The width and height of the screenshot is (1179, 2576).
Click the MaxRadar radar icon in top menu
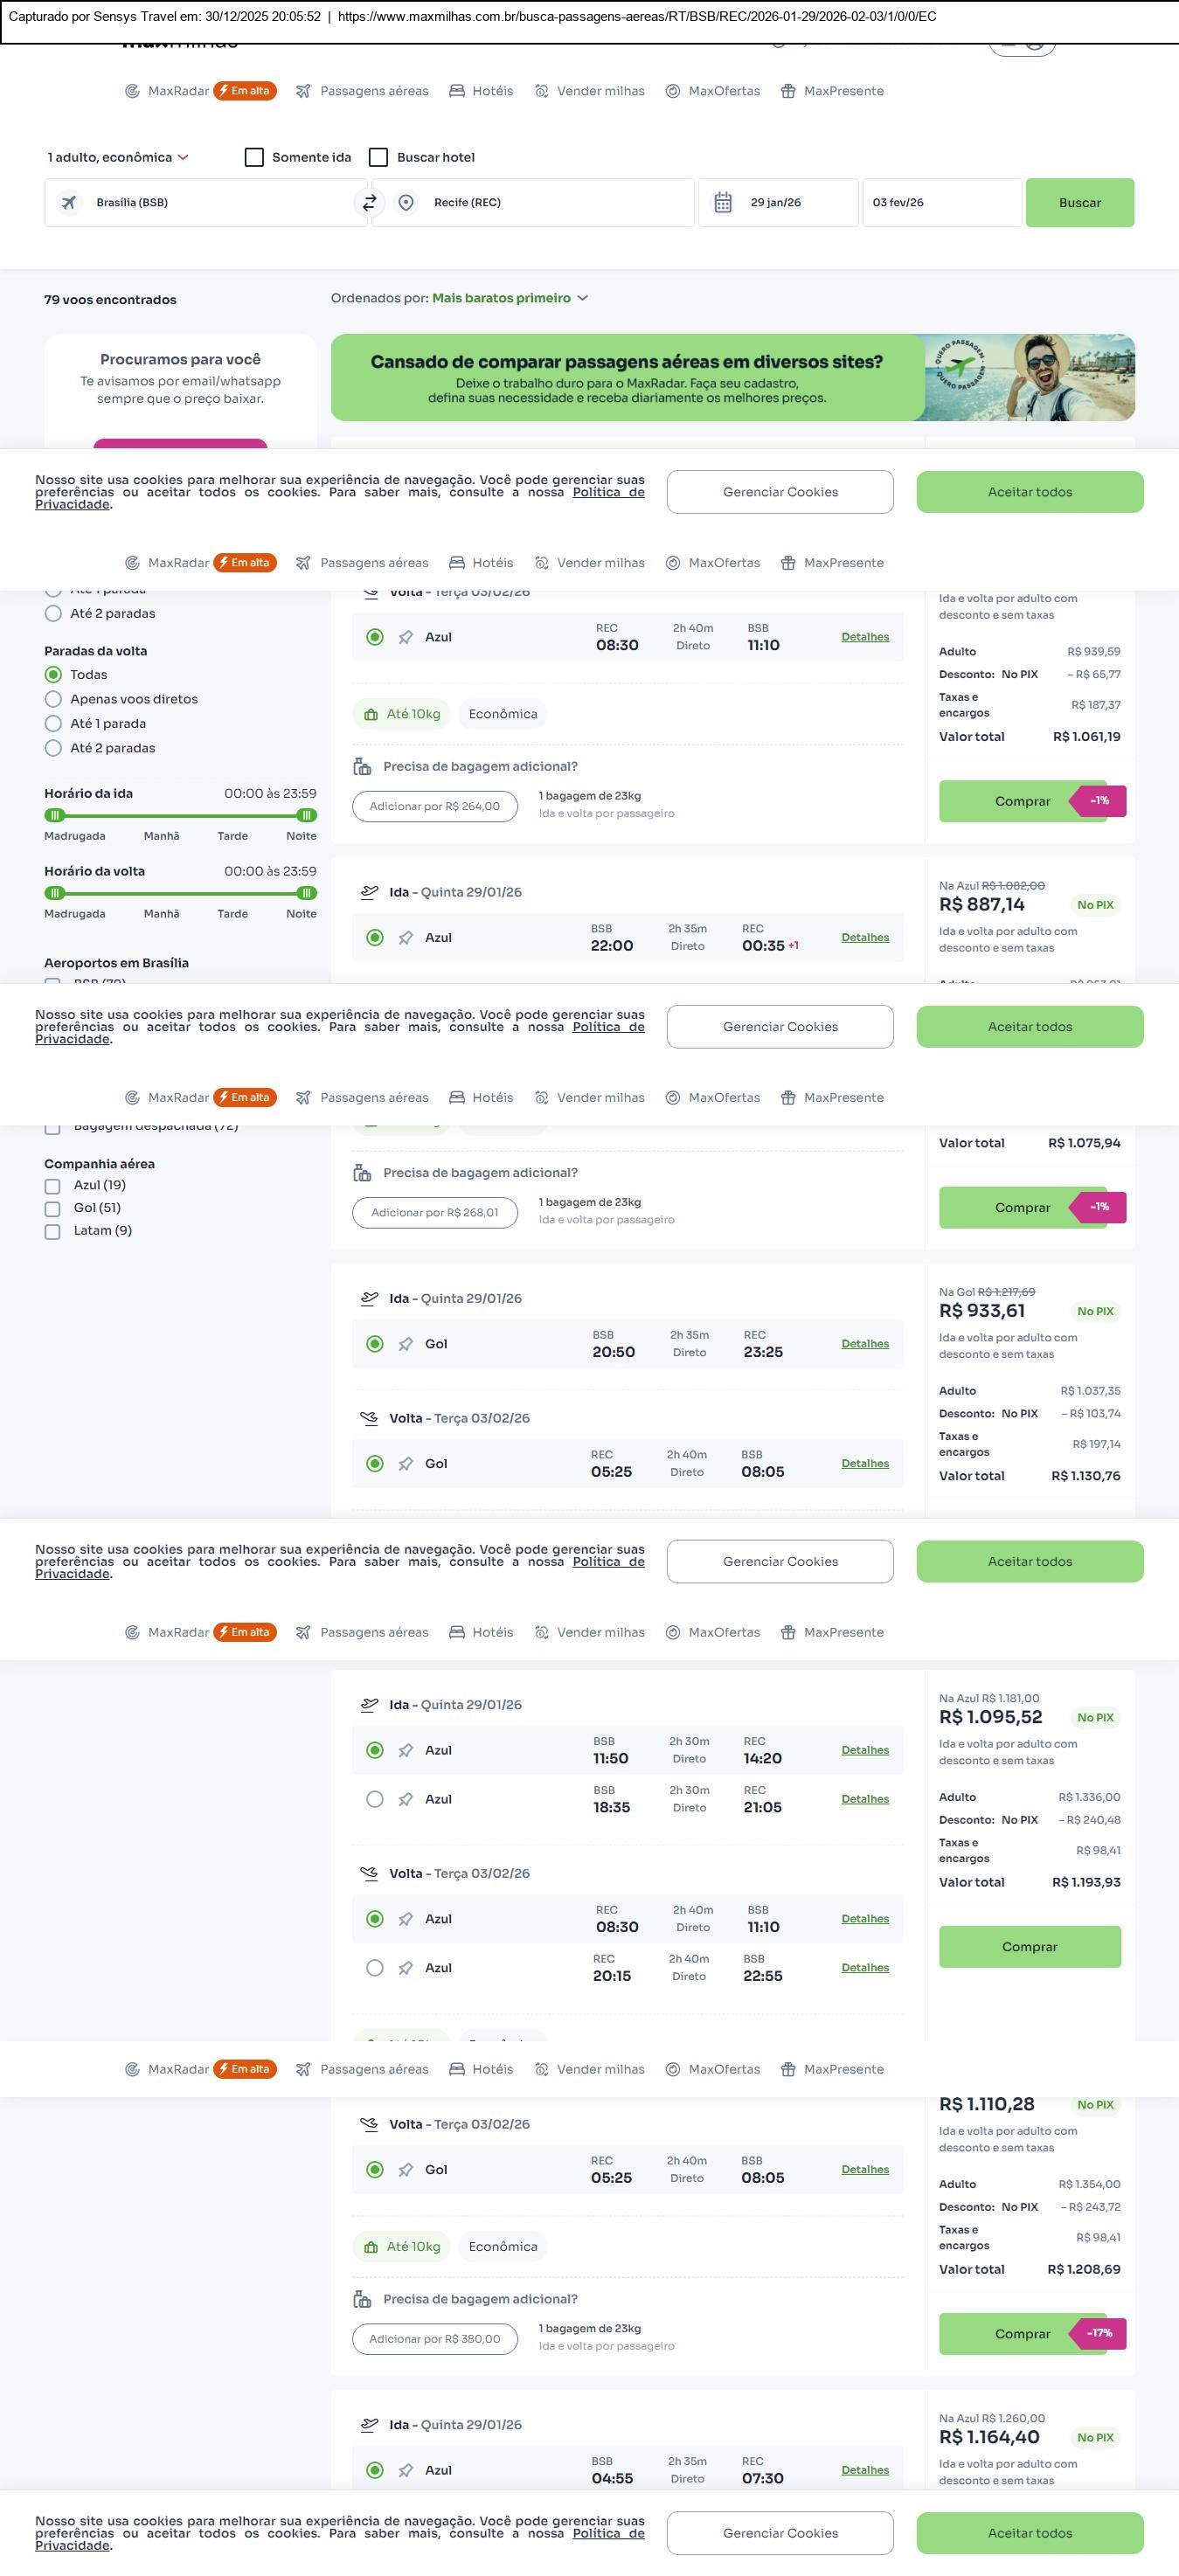click(132, 91)
